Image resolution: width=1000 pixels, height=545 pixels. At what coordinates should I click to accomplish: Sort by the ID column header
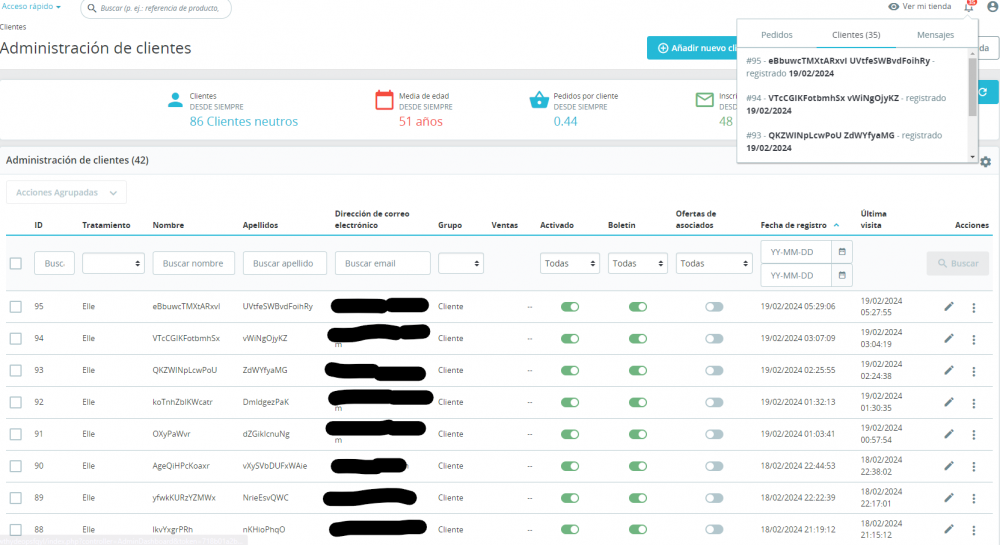(x=38, y=225)
